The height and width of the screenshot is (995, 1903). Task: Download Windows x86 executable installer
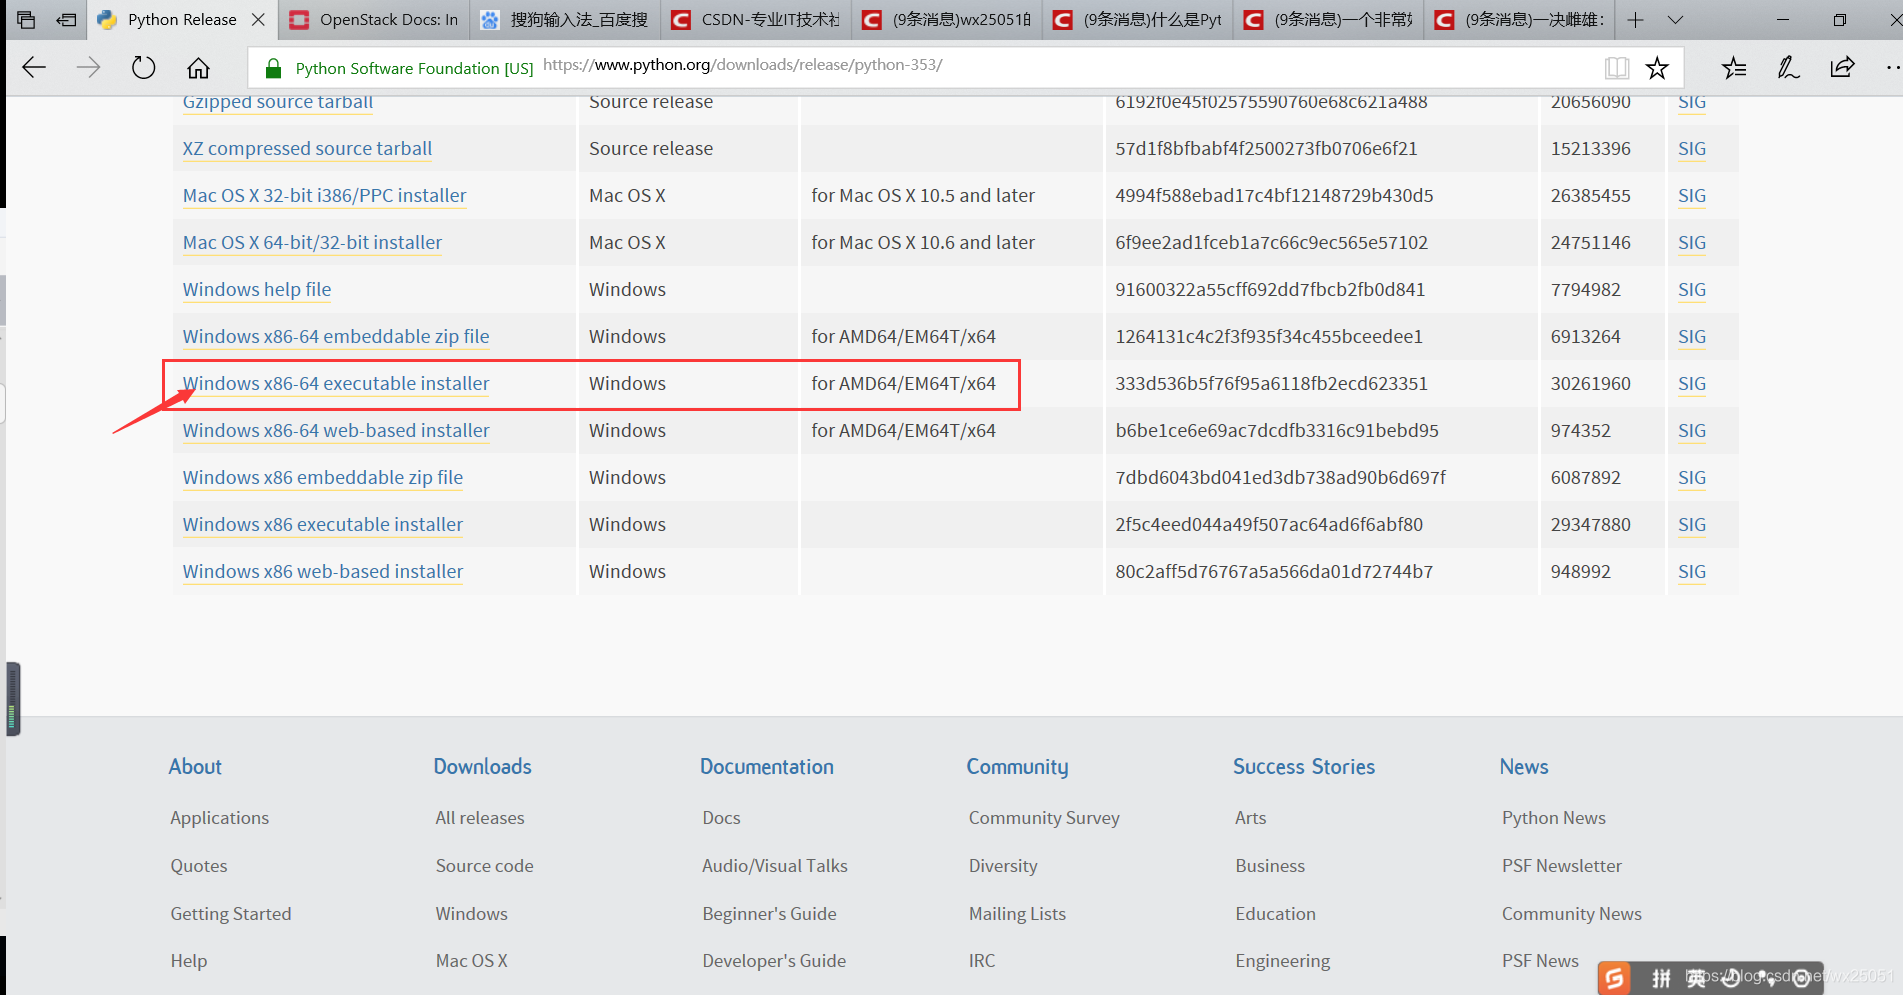click(323, 525)
